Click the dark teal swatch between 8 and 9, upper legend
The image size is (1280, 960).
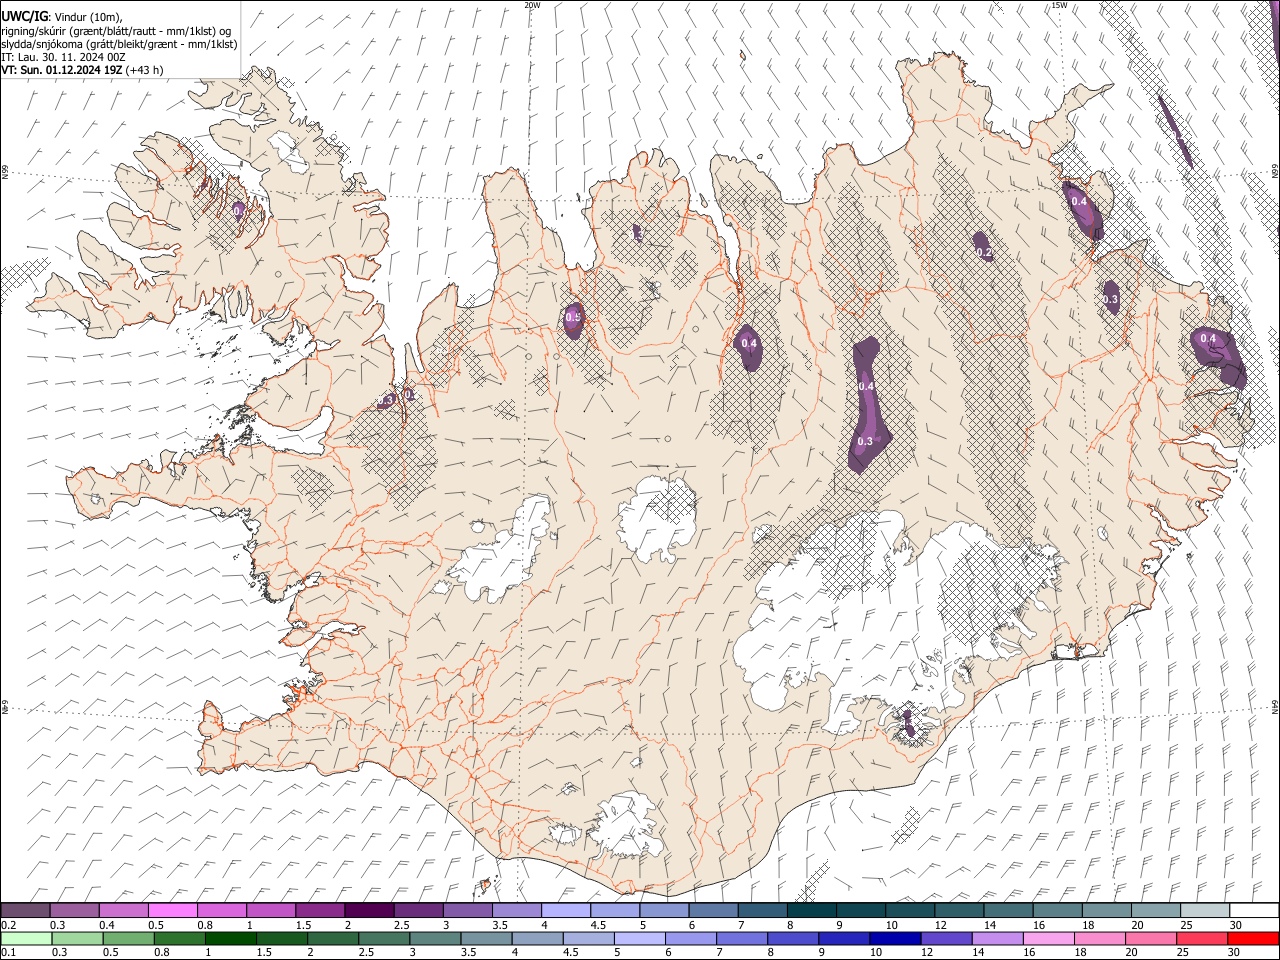811,911
